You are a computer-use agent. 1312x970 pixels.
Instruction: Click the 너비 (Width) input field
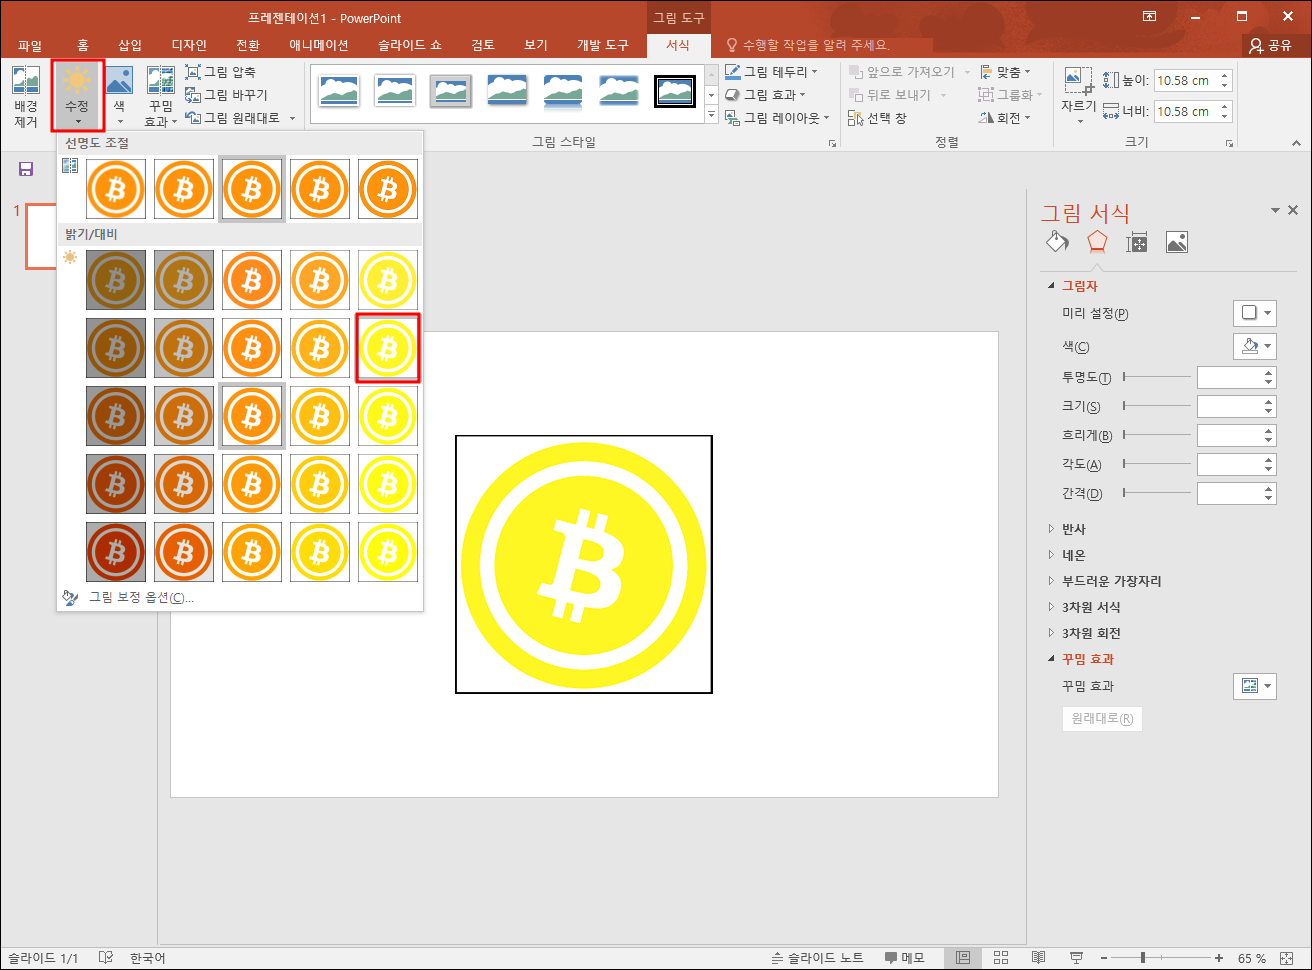pyautogui.click(x=1185, y=112)
